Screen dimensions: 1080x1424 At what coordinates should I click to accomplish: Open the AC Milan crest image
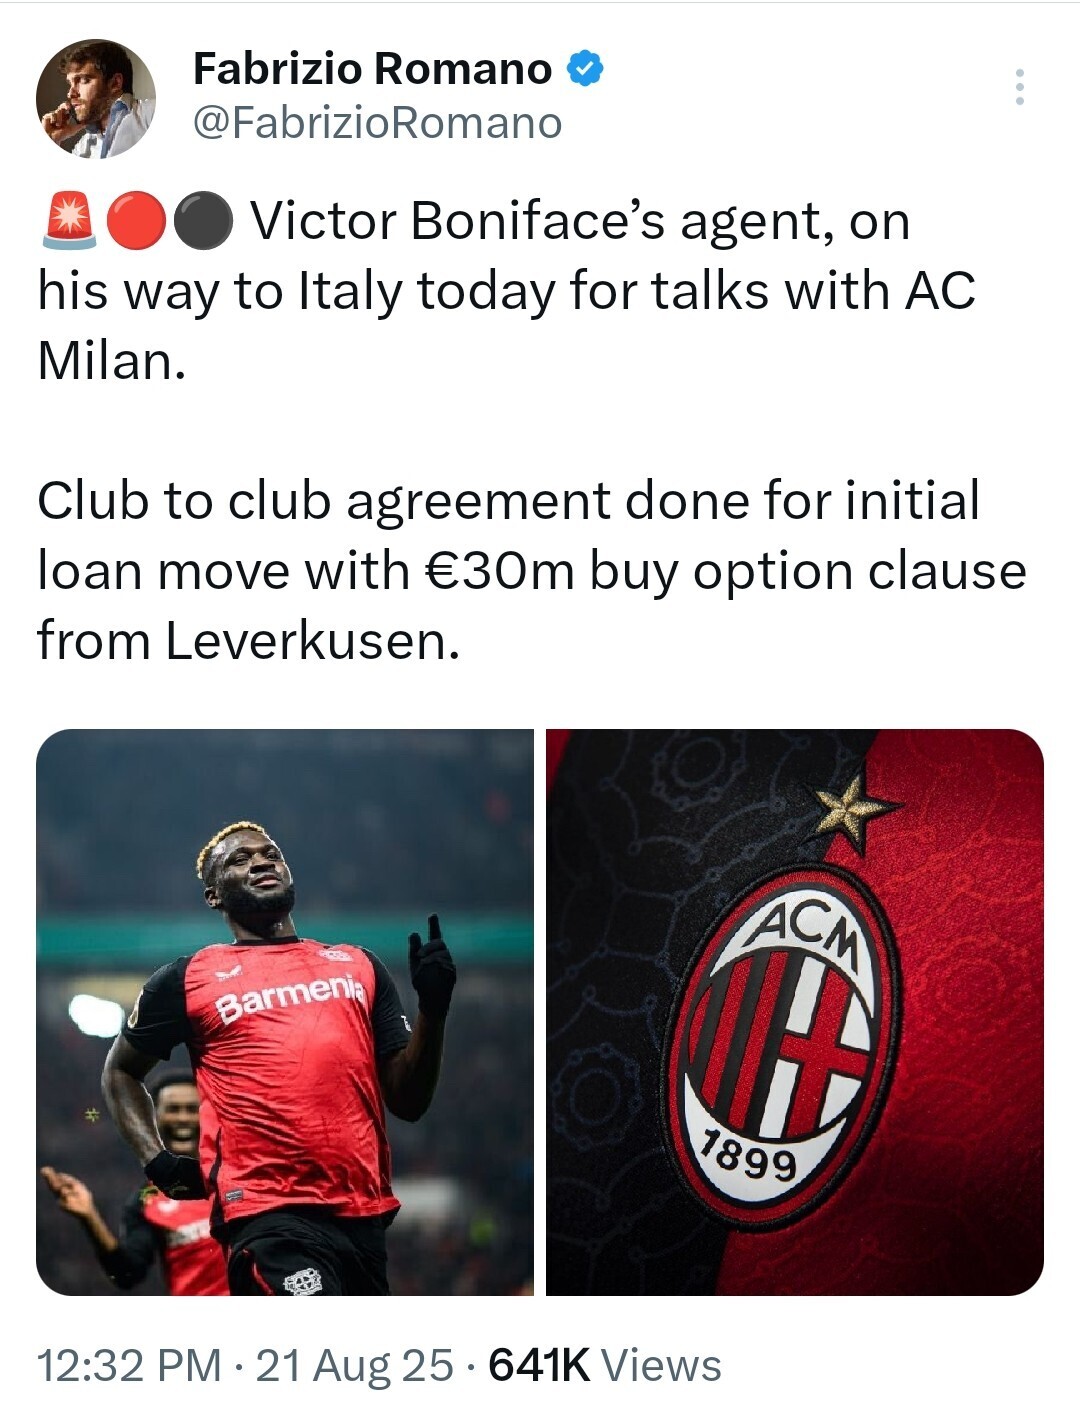click(795, 1012)
